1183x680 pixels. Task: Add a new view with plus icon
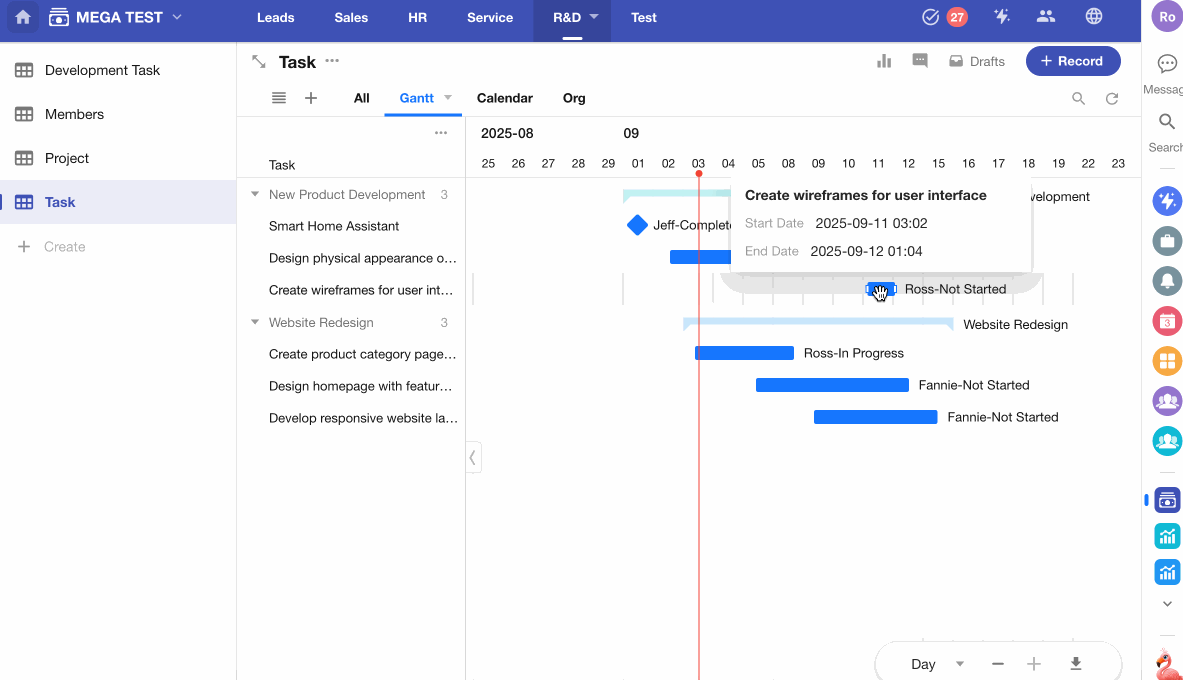tap(311, 98)
